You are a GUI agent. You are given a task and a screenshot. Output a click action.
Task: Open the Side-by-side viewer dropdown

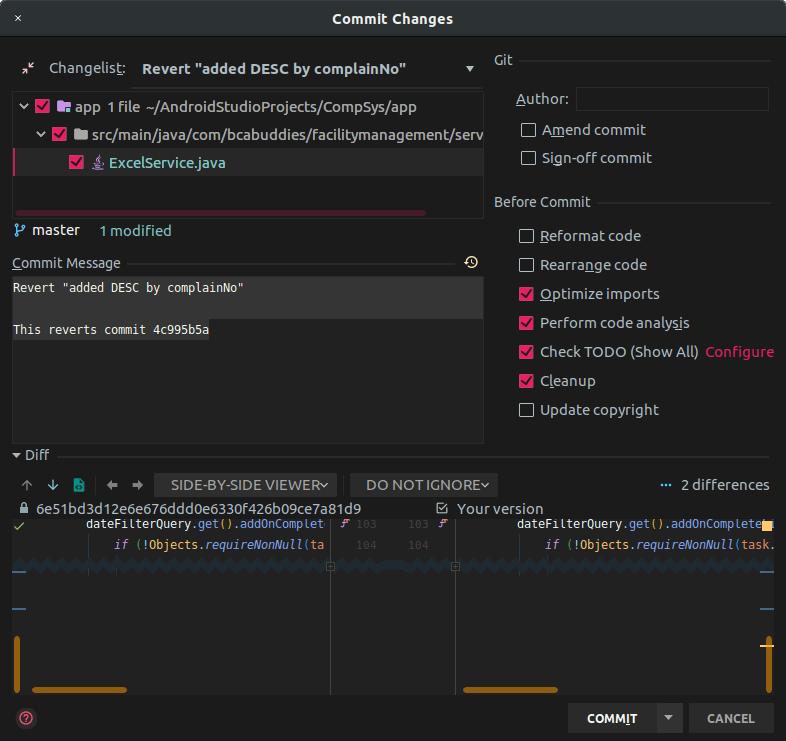tap(246, 485)
